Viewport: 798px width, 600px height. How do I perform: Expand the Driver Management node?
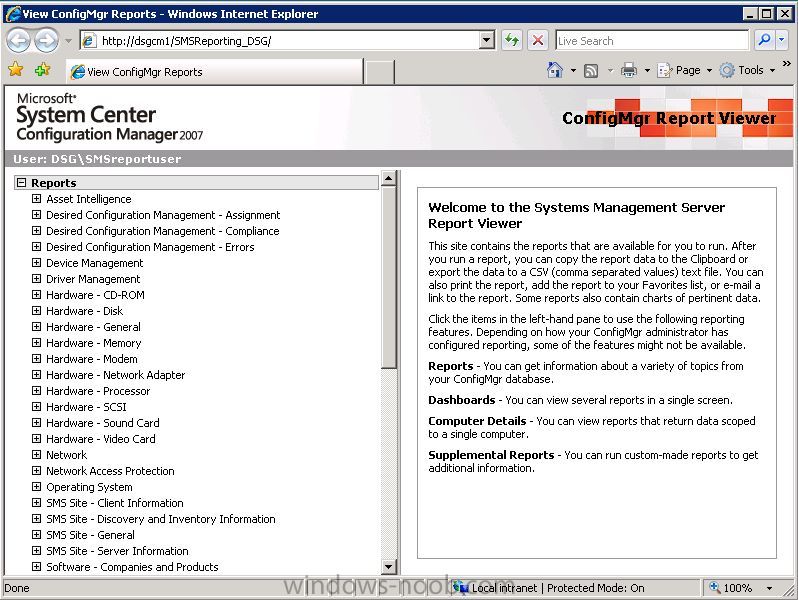point(36,278)
